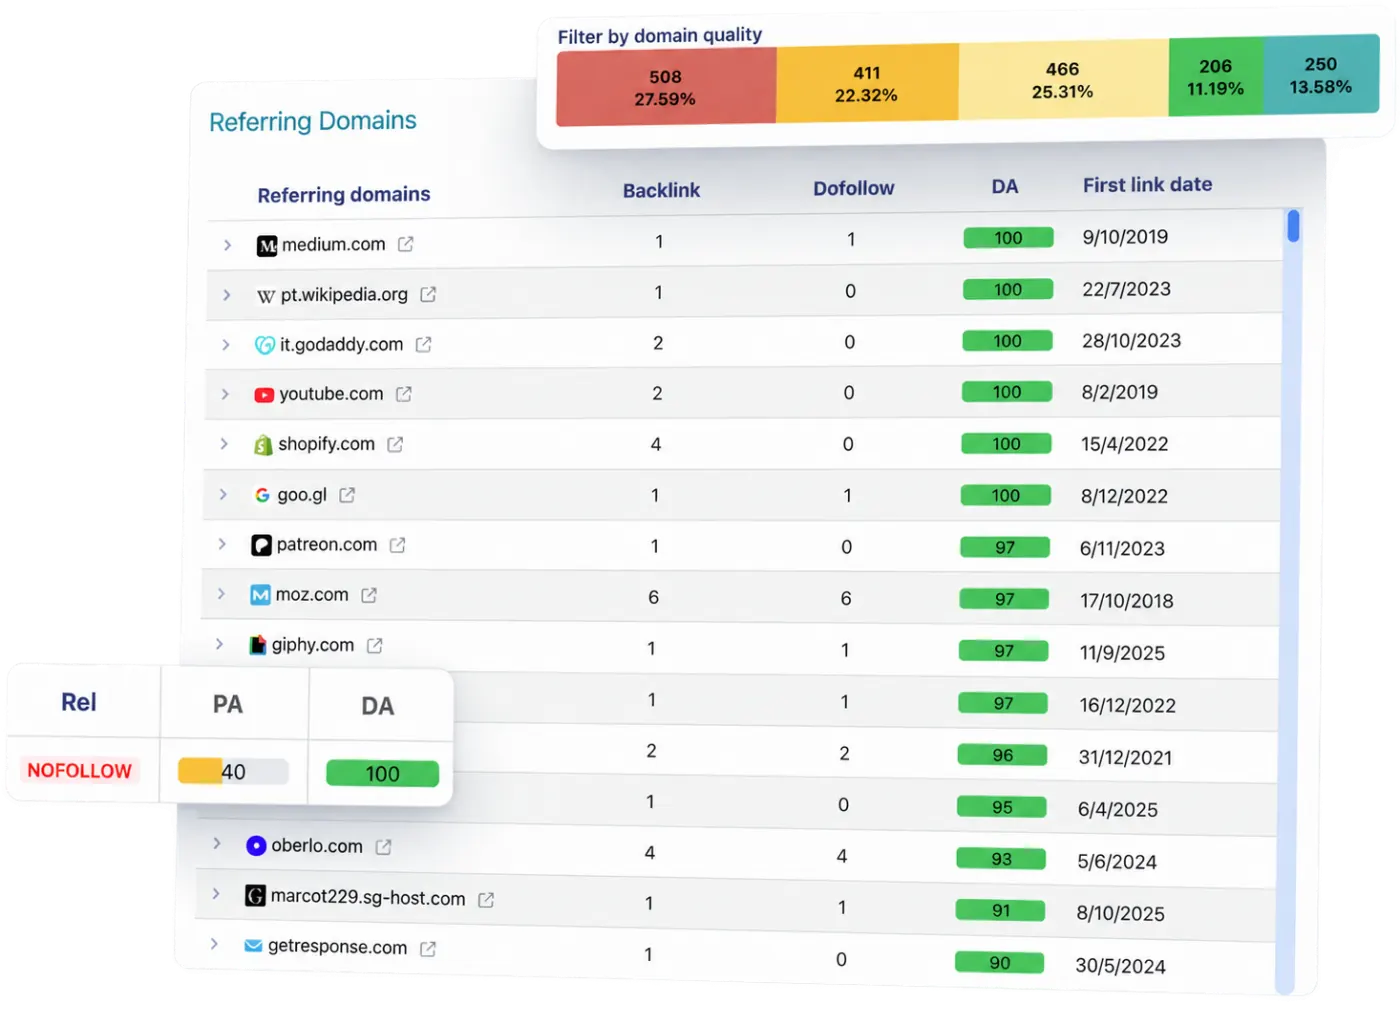This screenshot has width=1400, height=1025.
Task: Expand the pt.wikipedia.org row
Action: (226, 295)
